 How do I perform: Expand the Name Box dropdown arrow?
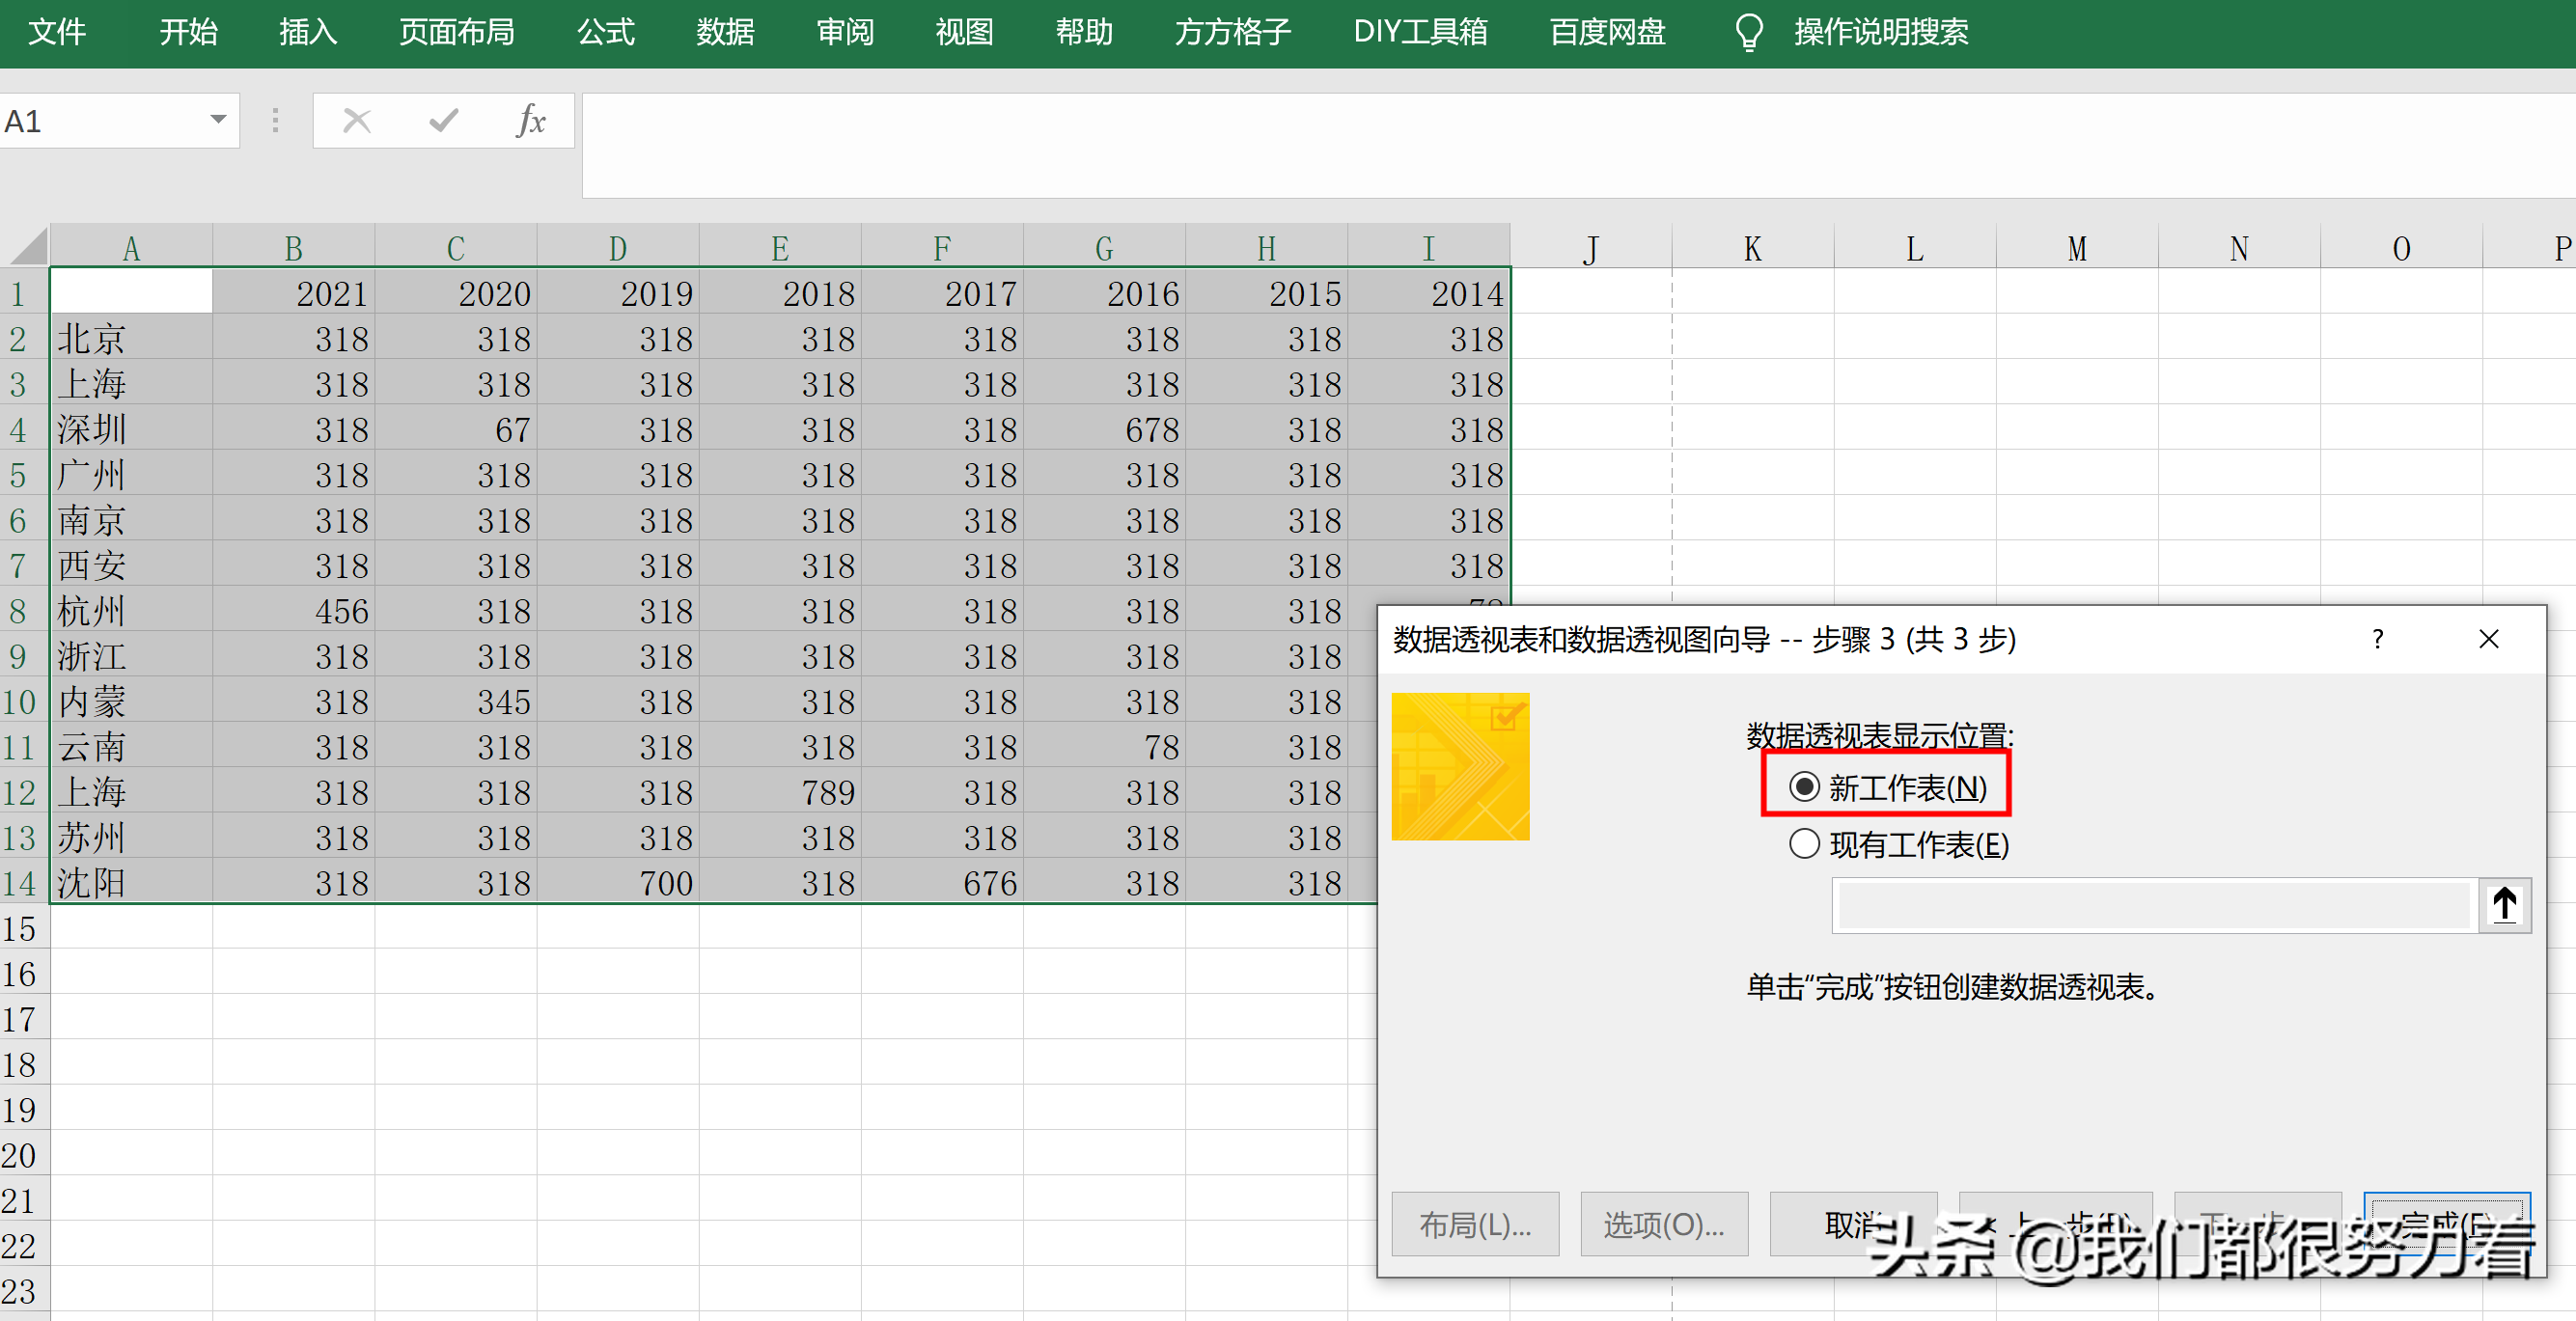pyautogui.click(x=218, y=120)
